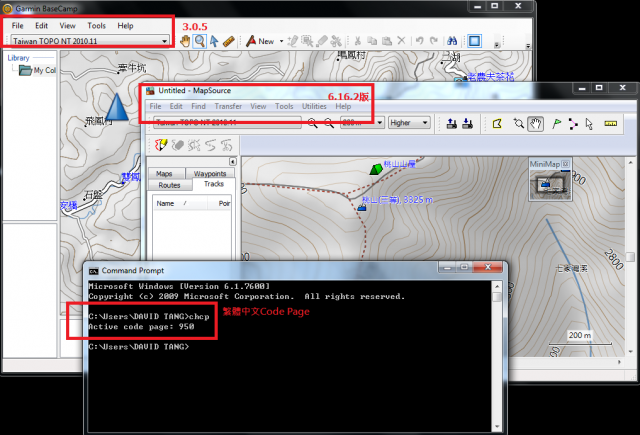Click the Copy icon in BaseCamp toolbar
The height and width of the screenshot is (435, 640).
(372, 41)
